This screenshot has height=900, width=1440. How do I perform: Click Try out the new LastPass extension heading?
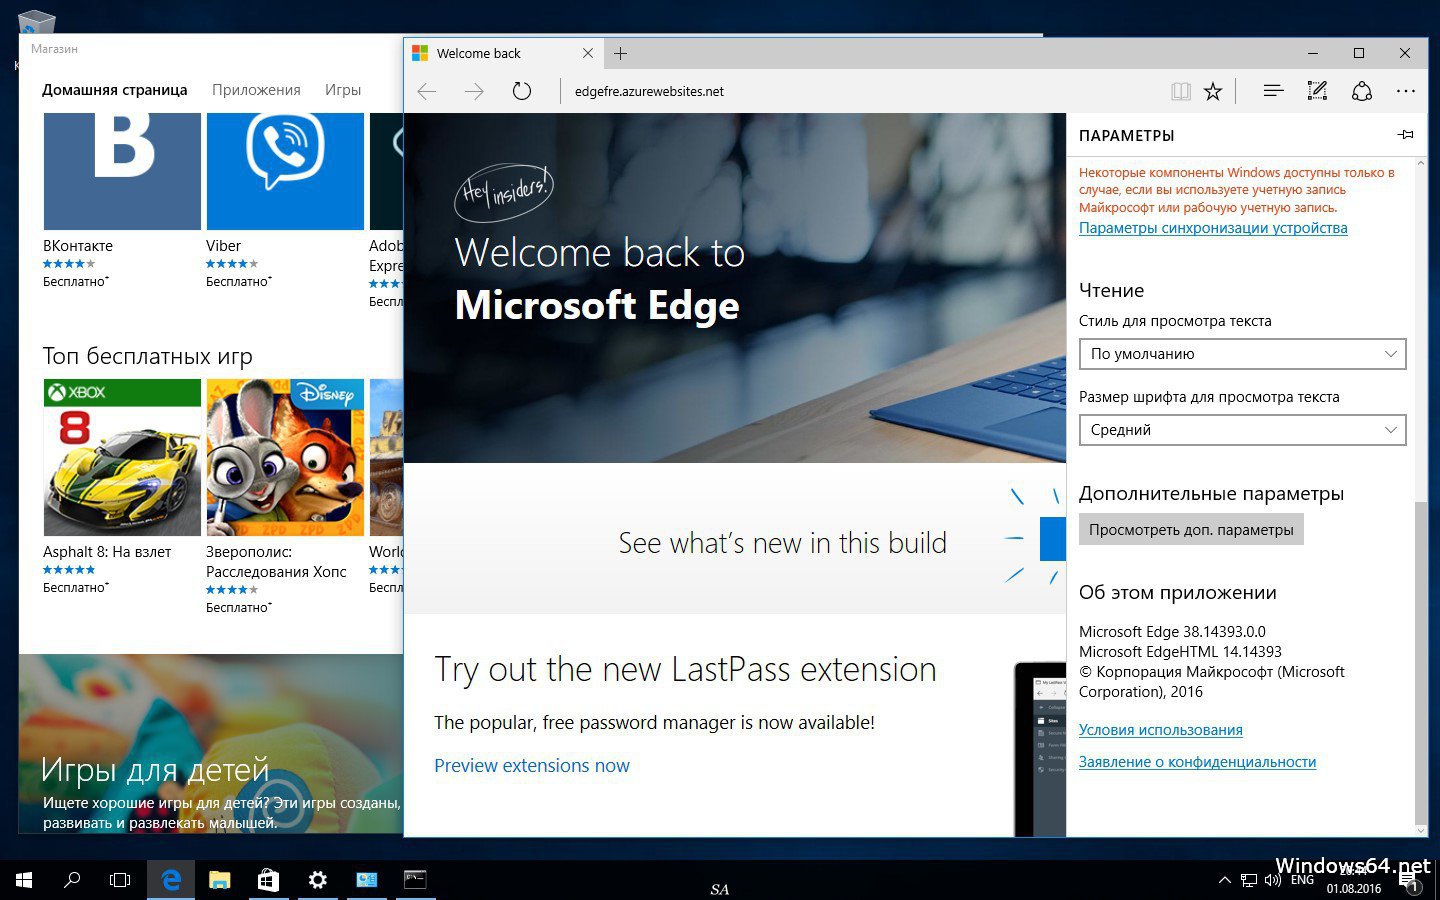[685, 670]
